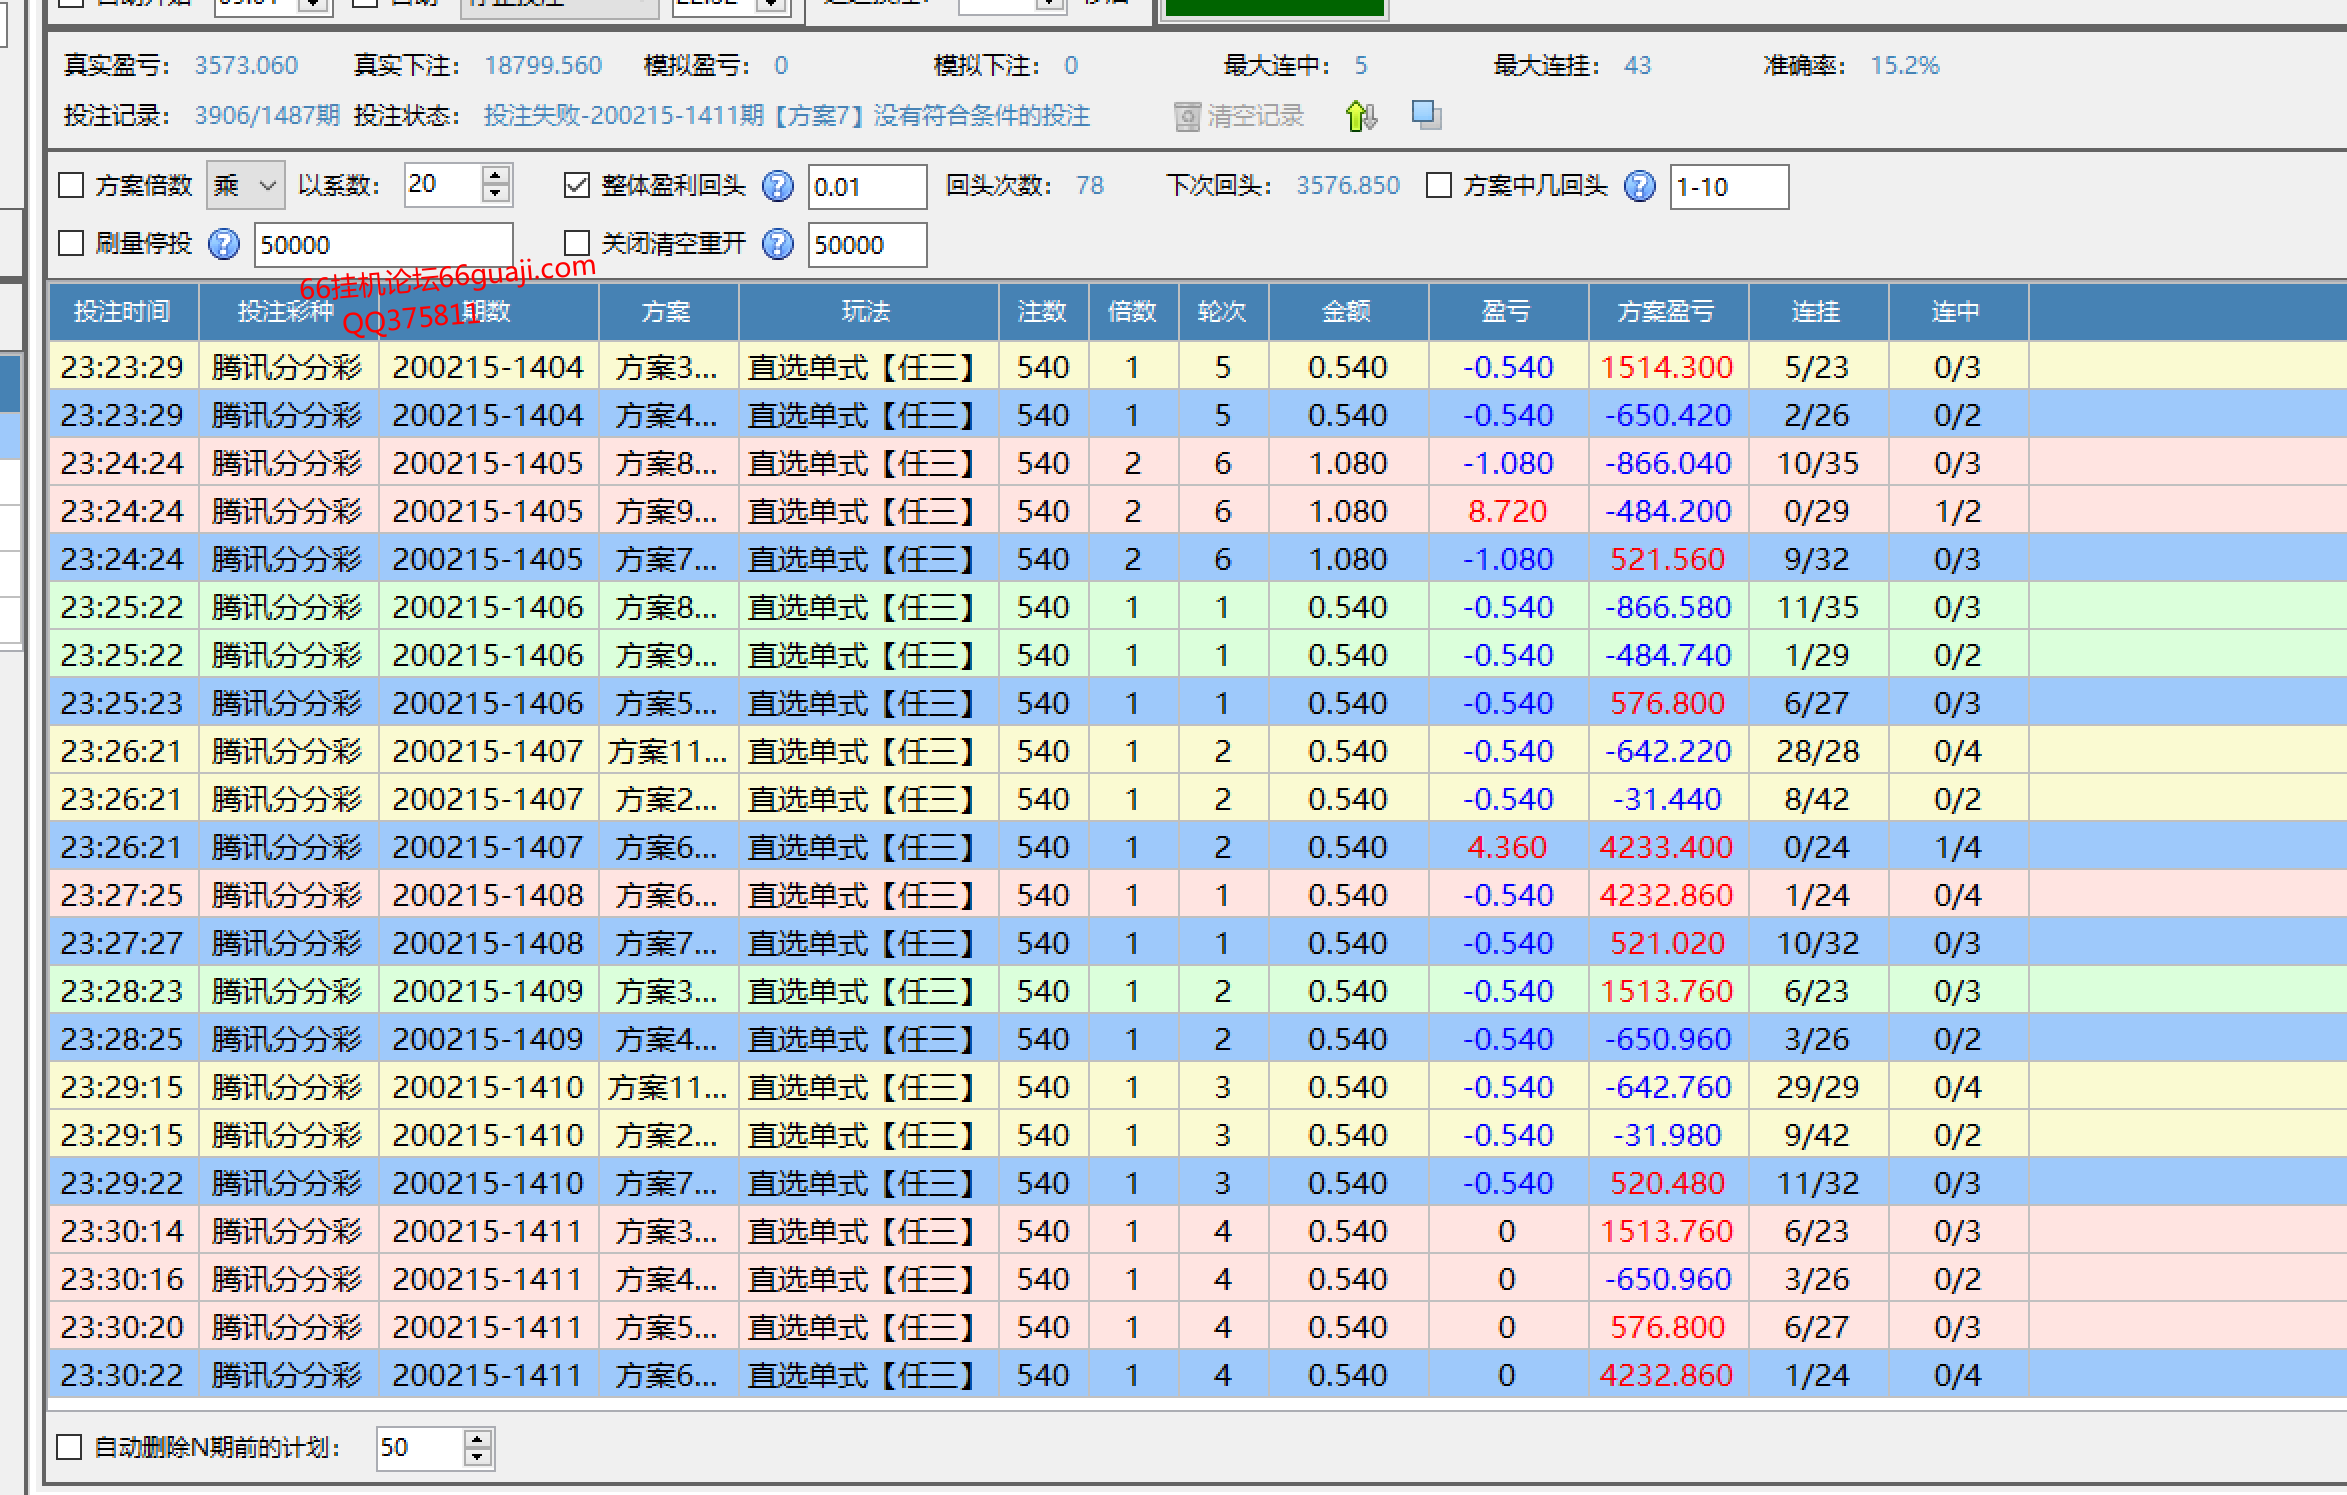Sort by 注数 column header
This screenshot has width=2347, height=1495.
(1043, 312)
